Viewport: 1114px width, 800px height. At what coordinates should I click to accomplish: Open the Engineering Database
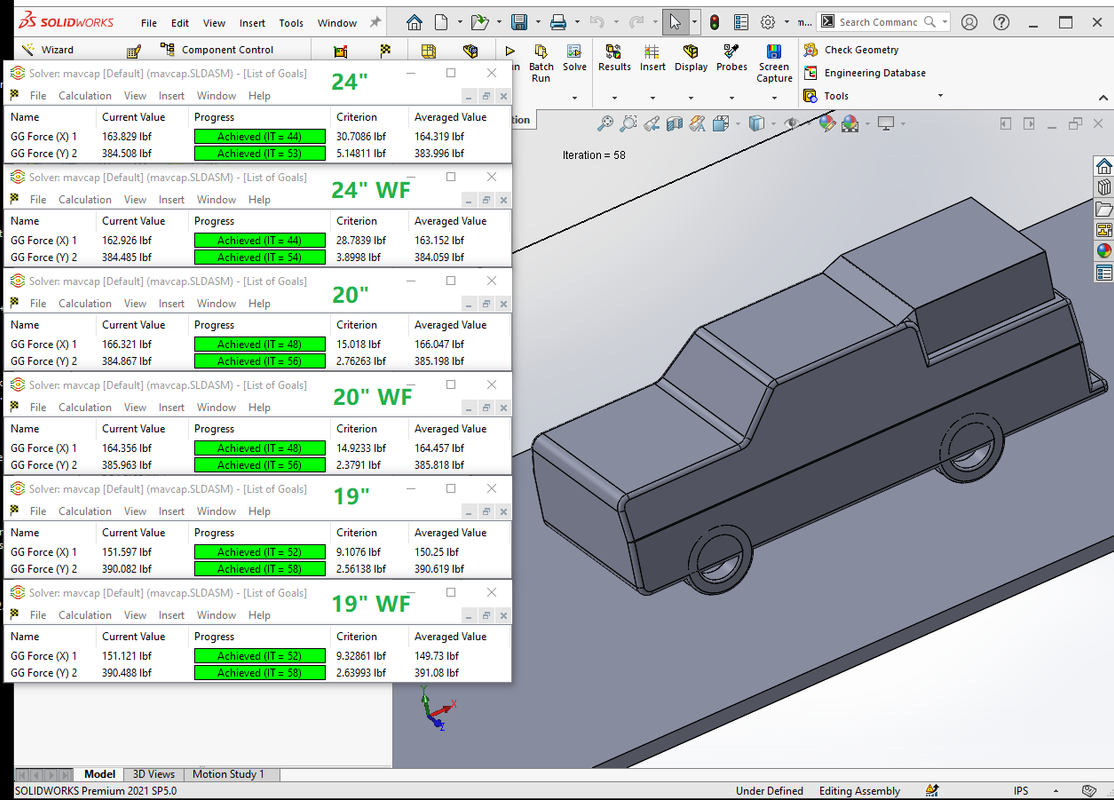[x=865, y=72]
